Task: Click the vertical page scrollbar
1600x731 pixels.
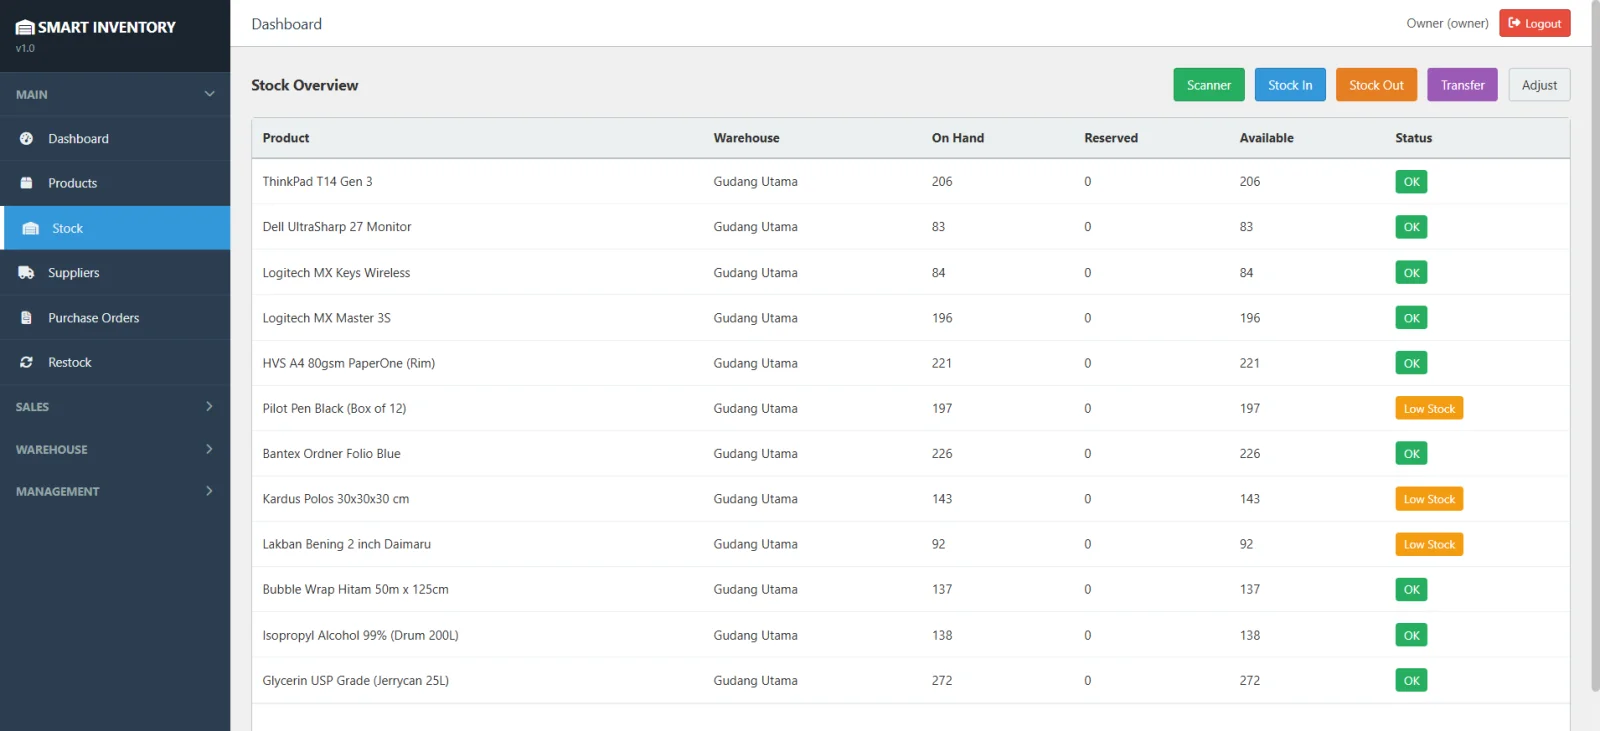Action: (x=1594, y=350)
